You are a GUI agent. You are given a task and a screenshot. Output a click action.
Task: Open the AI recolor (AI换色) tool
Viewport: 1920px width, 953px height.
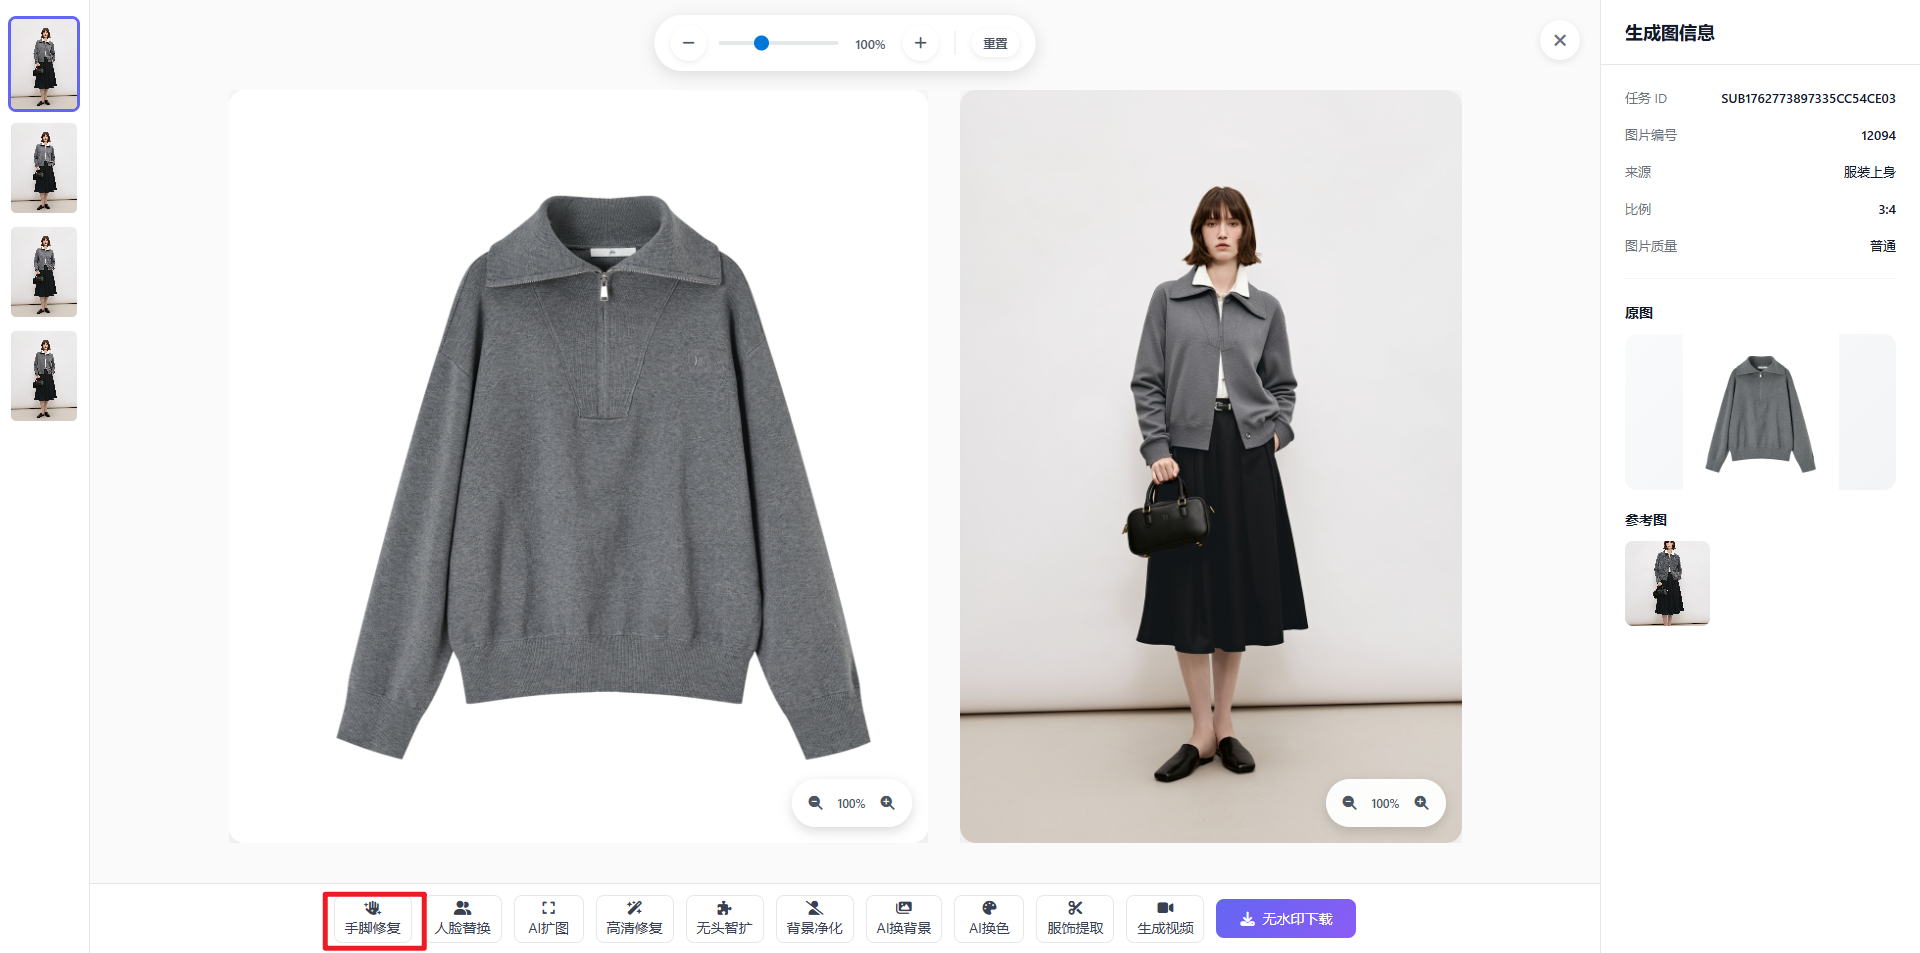tap(988, 919)
